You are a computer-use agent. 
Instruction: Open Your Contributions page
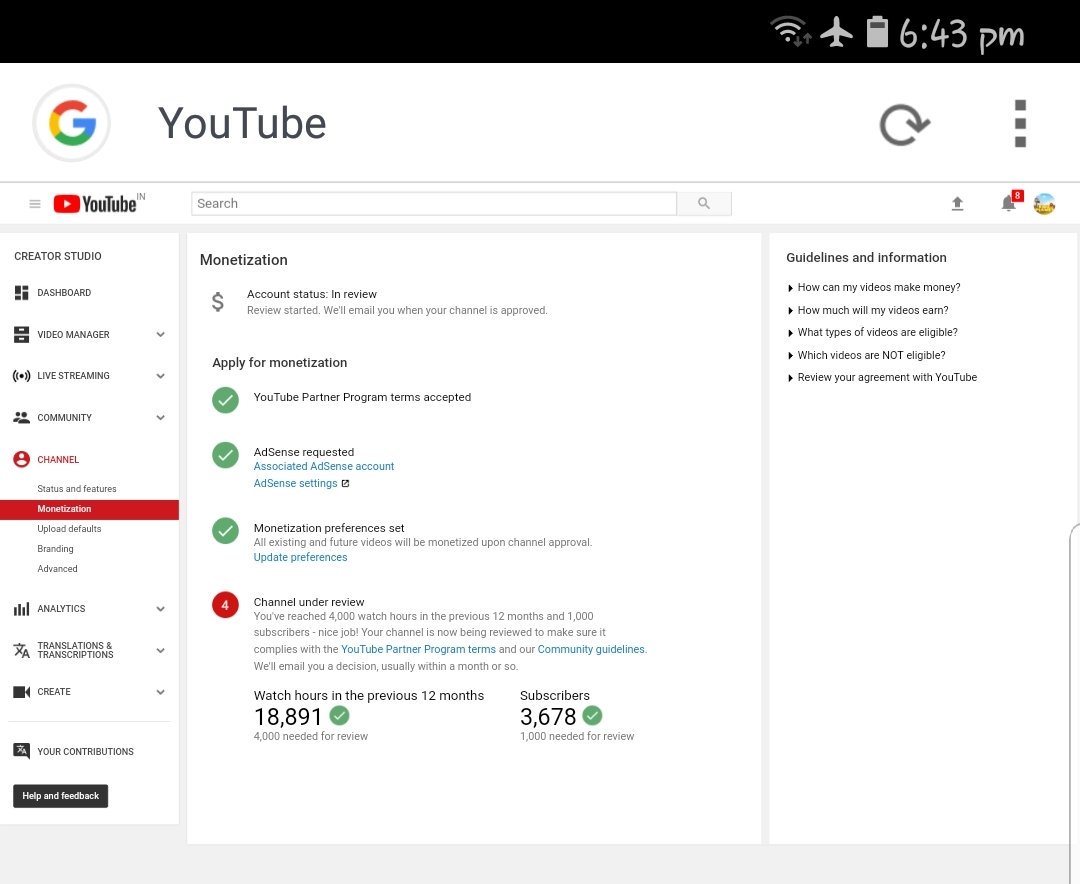(x=85, y=752)
